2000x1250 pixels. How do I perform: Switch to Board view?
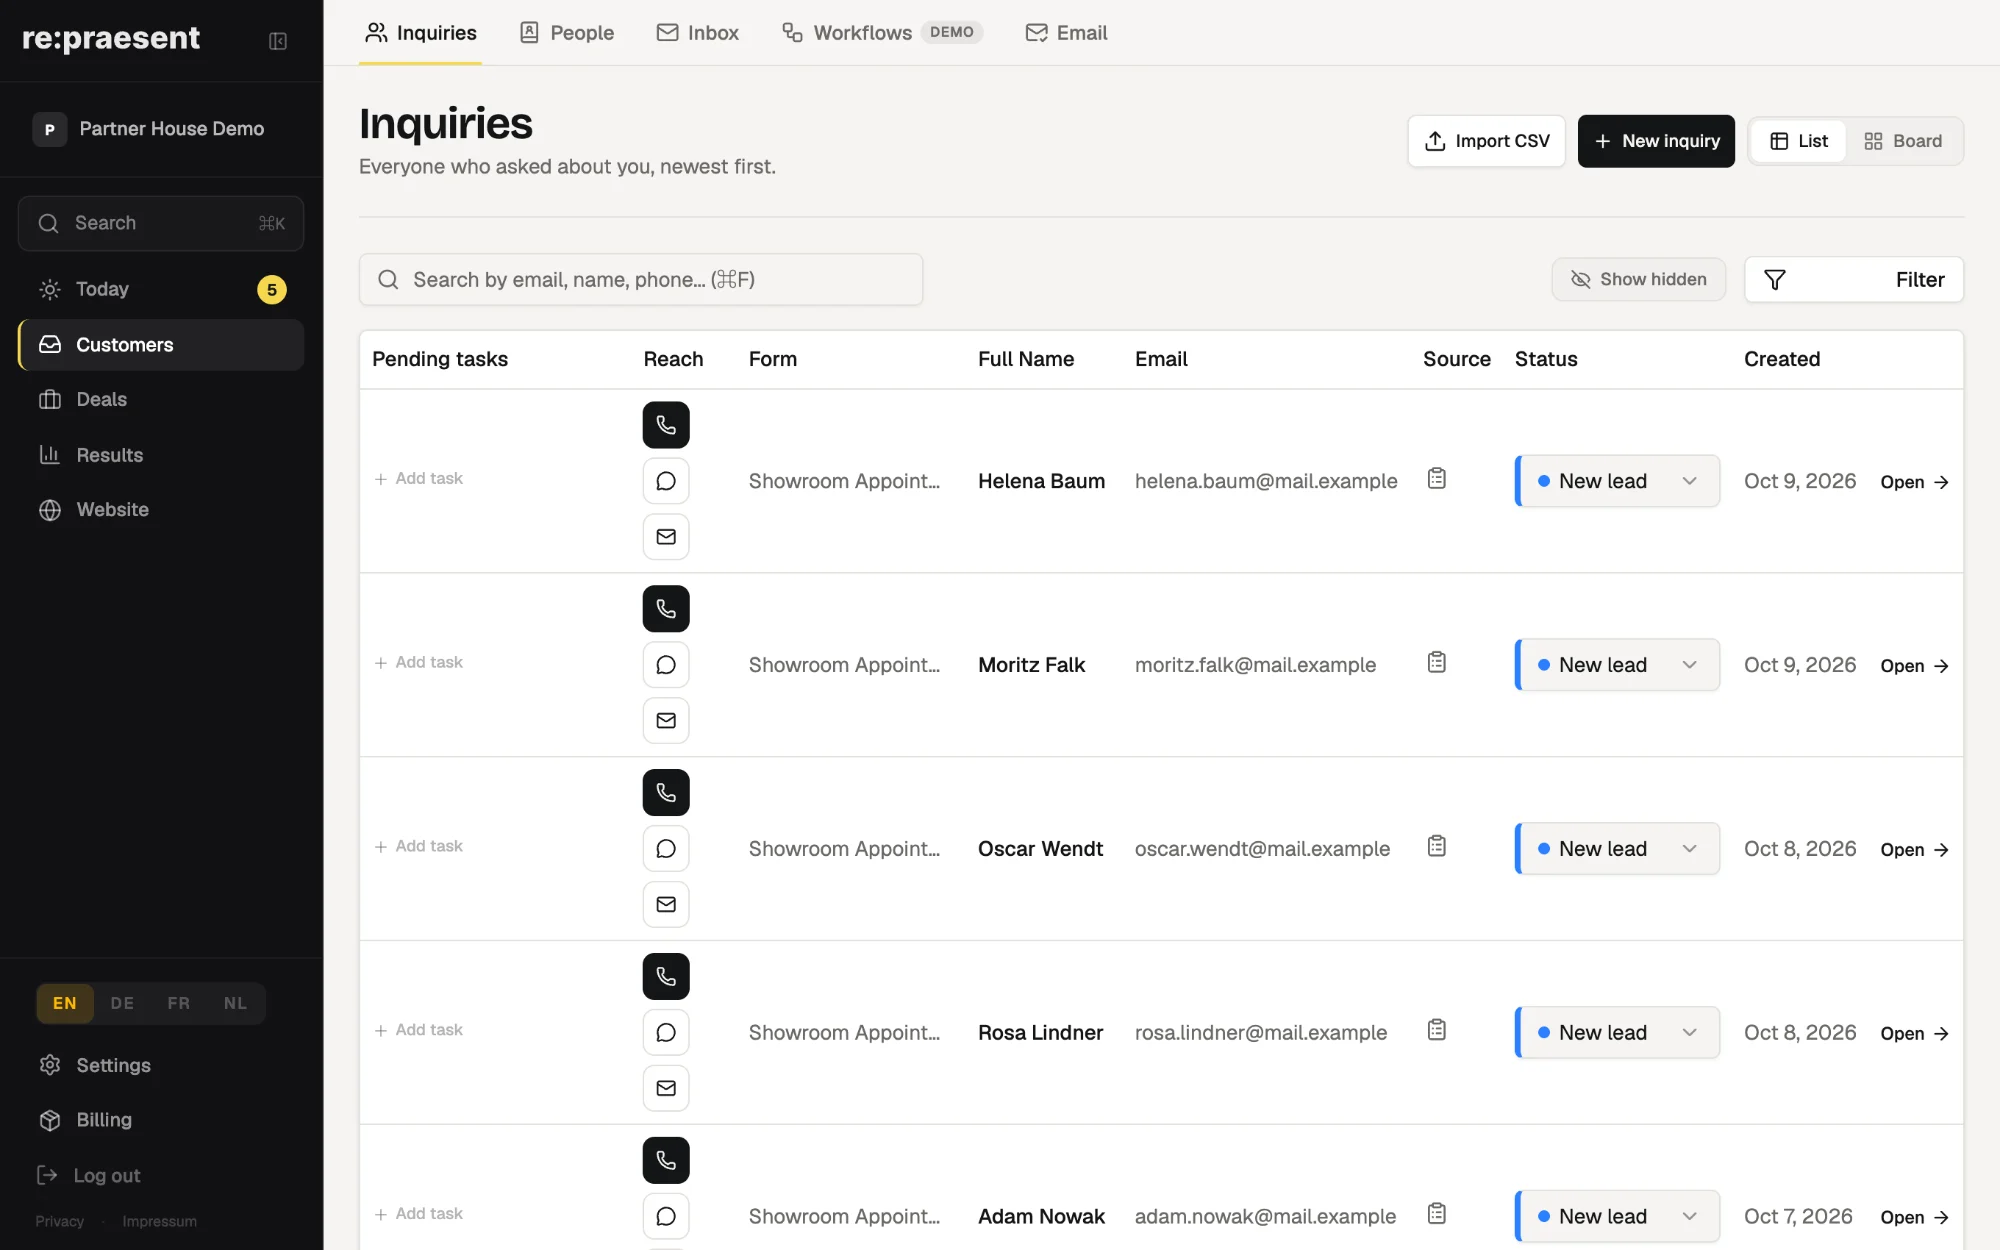tap(1903, 141)
